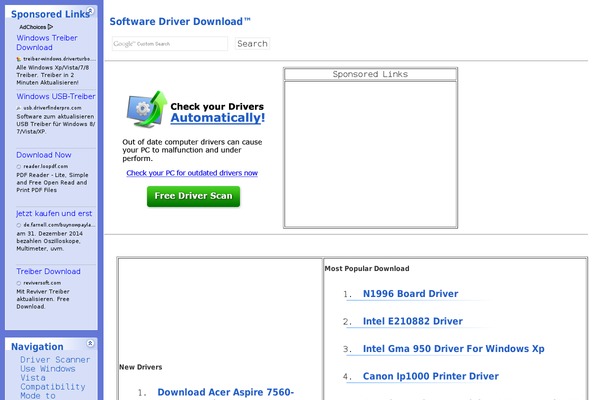The height and width of the screenshot is (400, 600).
Task: Click the Check your Drivers heading
Action: pyautogui.click(x=217, y=106)
